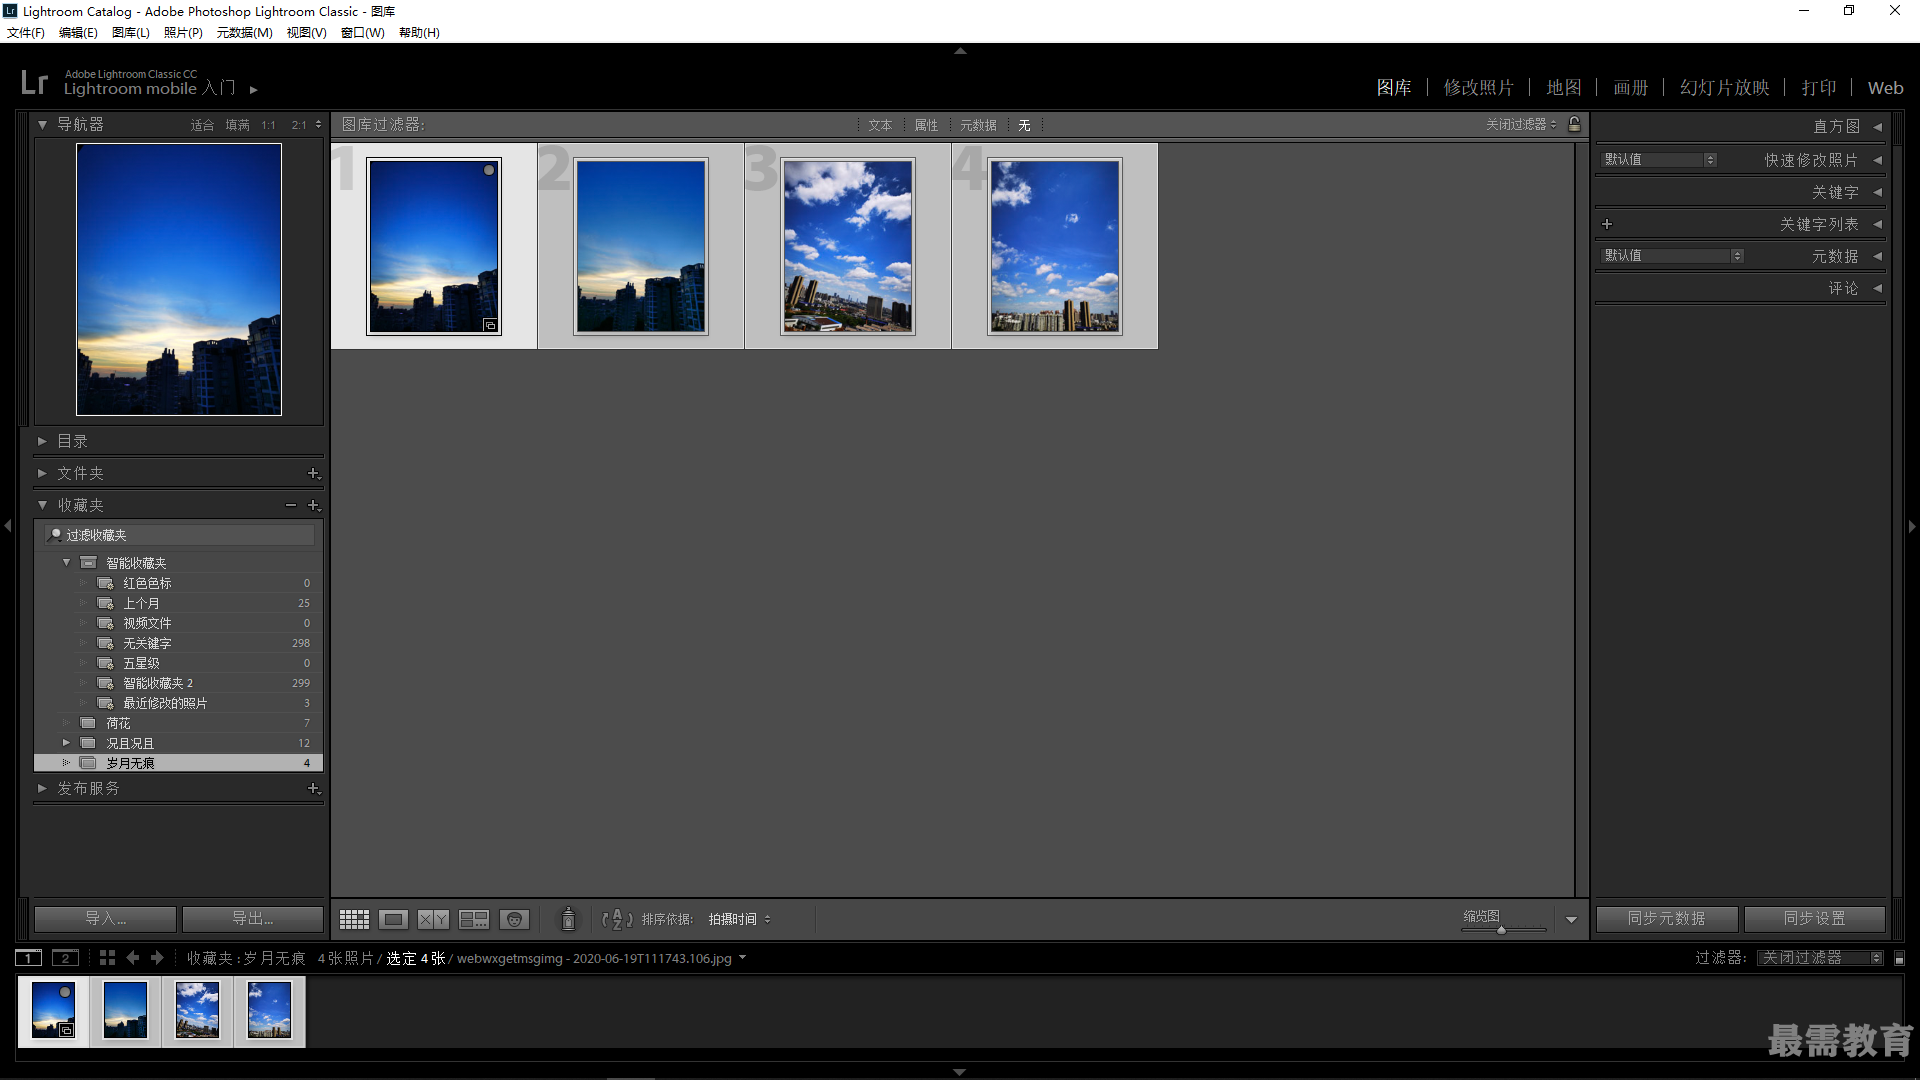Add keyword with plus in keyword list
This screenshot has width=1920, height=1080.
click(1607, 224)
